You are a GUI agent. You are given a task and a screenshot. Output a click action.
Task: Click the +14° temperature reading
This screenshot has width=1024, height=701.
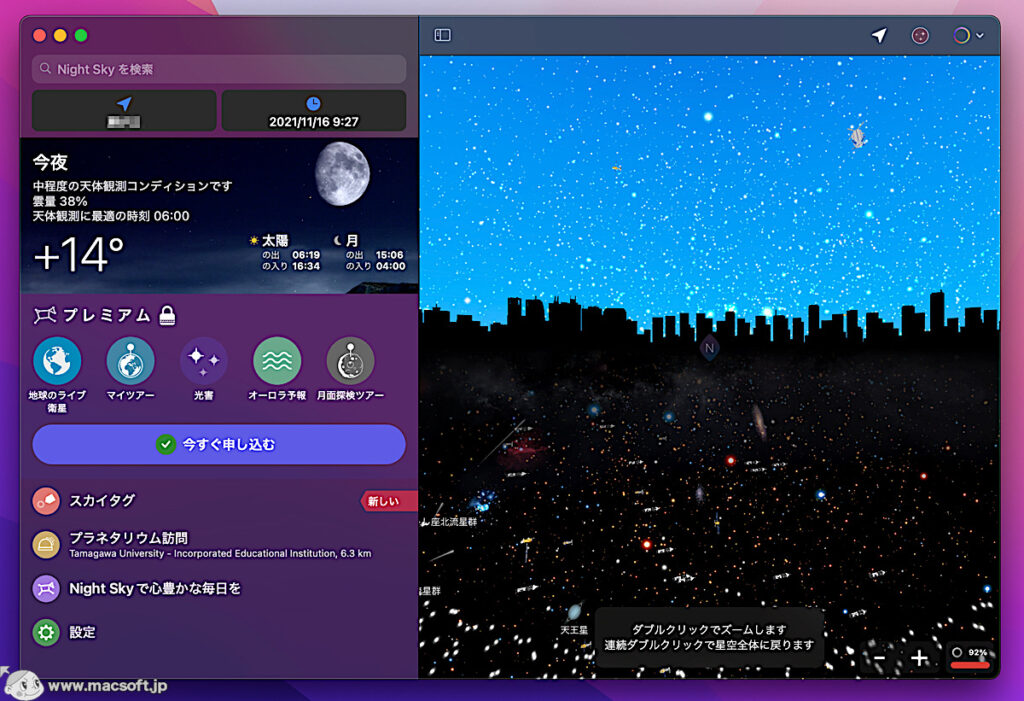pyautogui.click(x=78, y=254)
